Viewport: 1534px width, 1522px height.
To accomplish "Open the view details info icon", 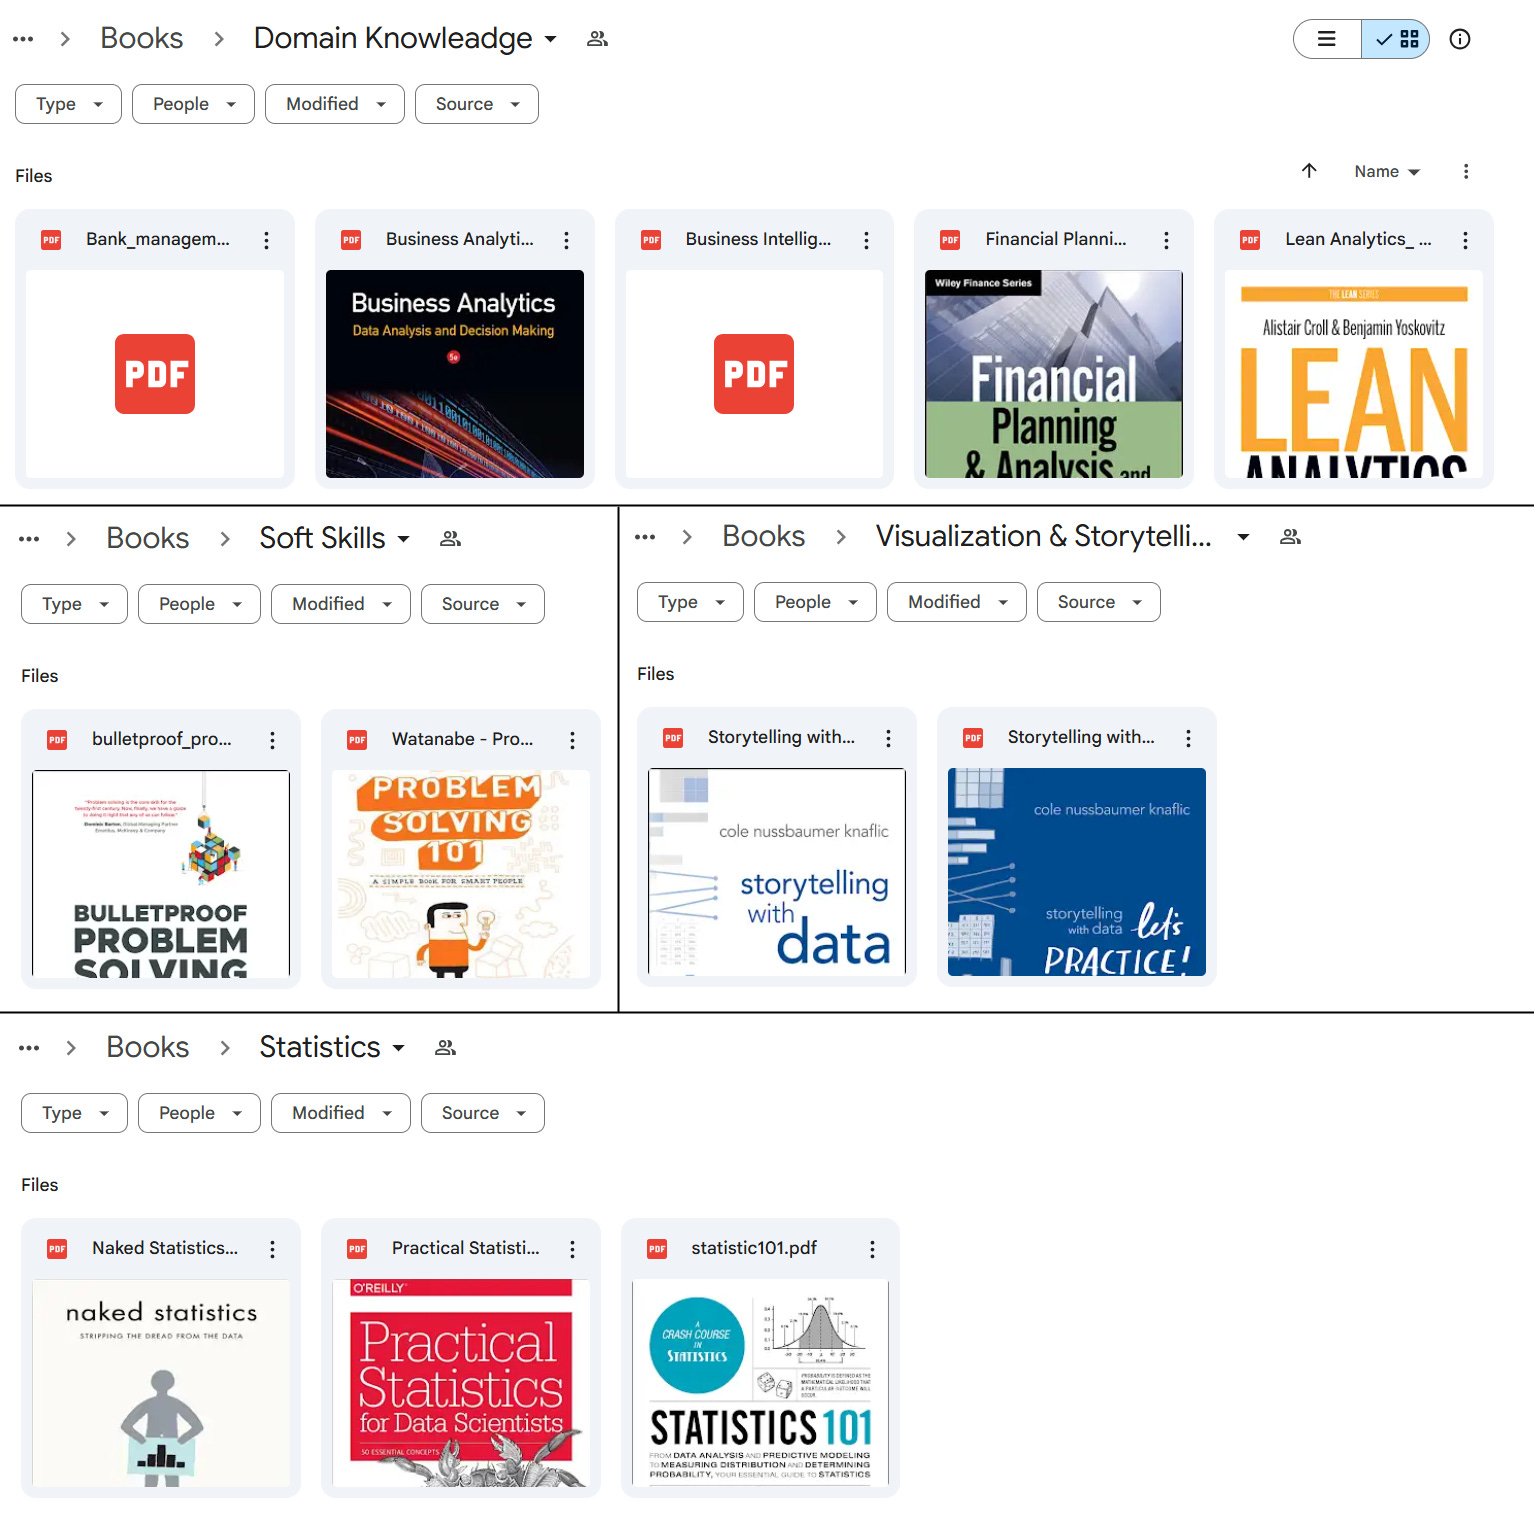I will click(1460, 39).
